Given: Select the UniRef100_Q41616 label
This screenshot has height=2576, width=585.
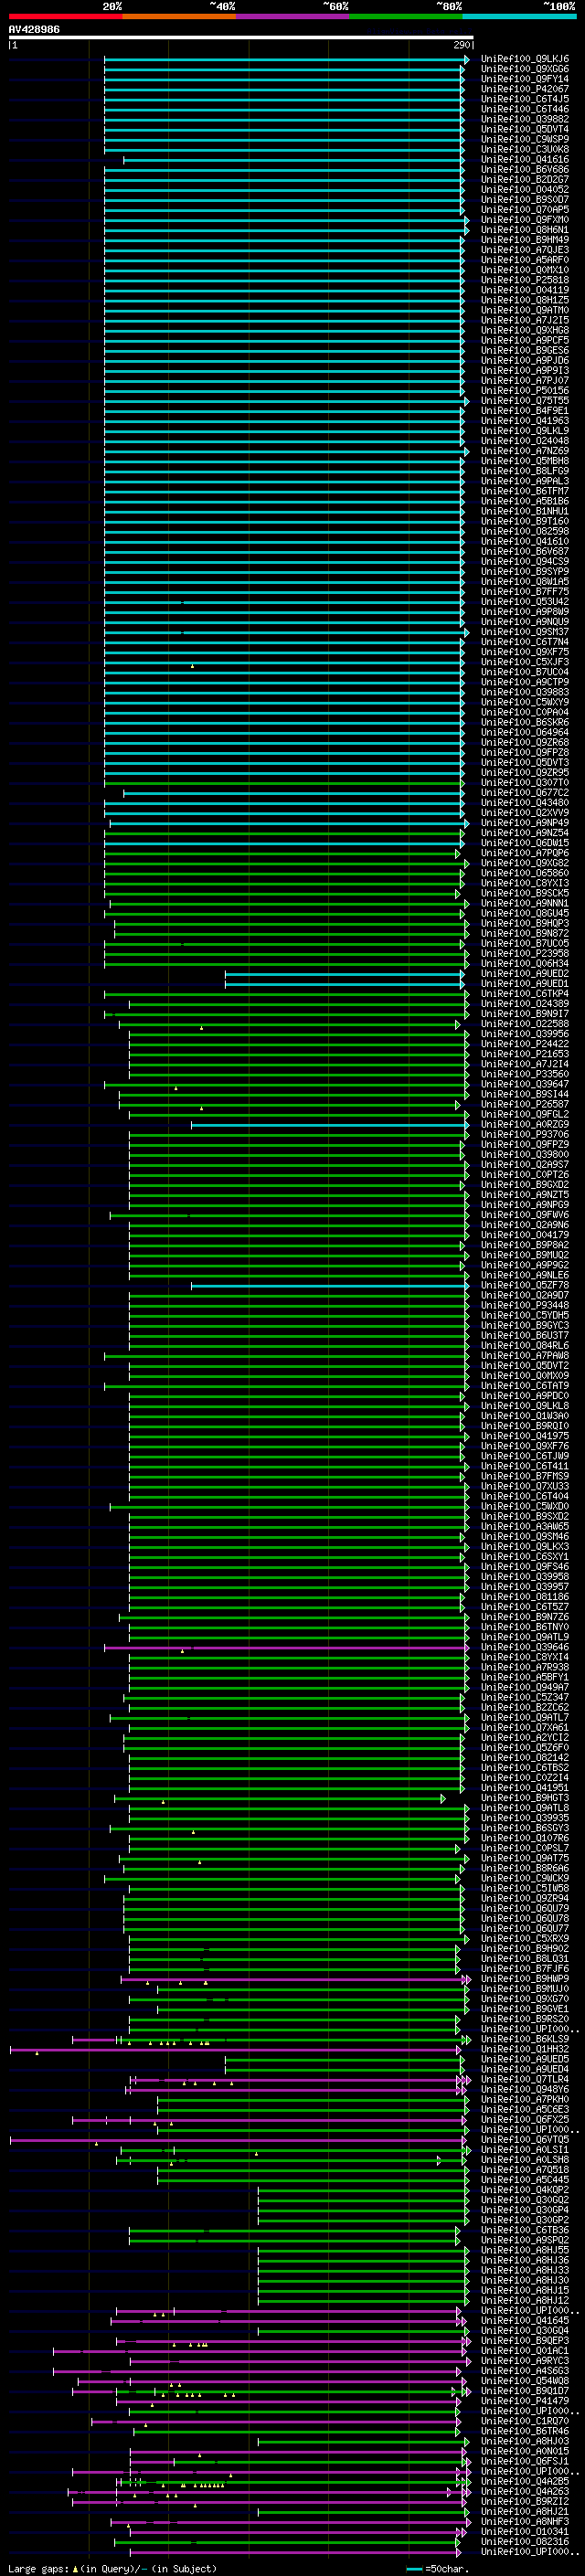Looking at the screenshot, I should point(525,160).
